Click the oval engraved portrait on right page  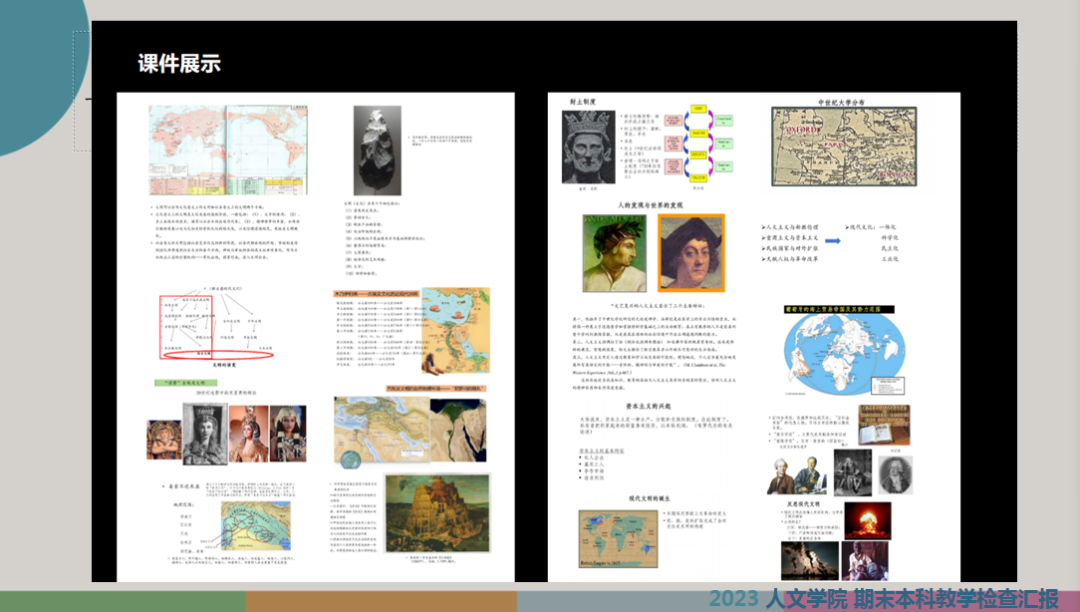[x=895, y=474]
